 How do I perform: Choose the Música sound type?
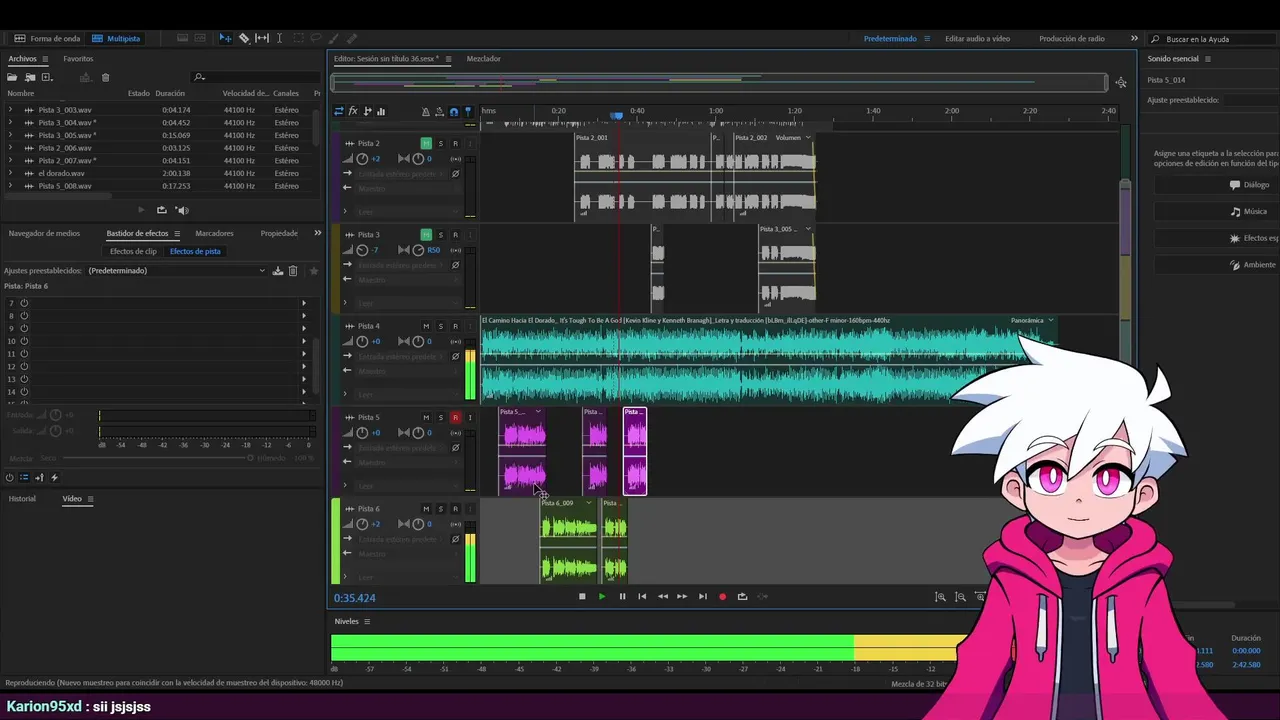click(1216, 212)
